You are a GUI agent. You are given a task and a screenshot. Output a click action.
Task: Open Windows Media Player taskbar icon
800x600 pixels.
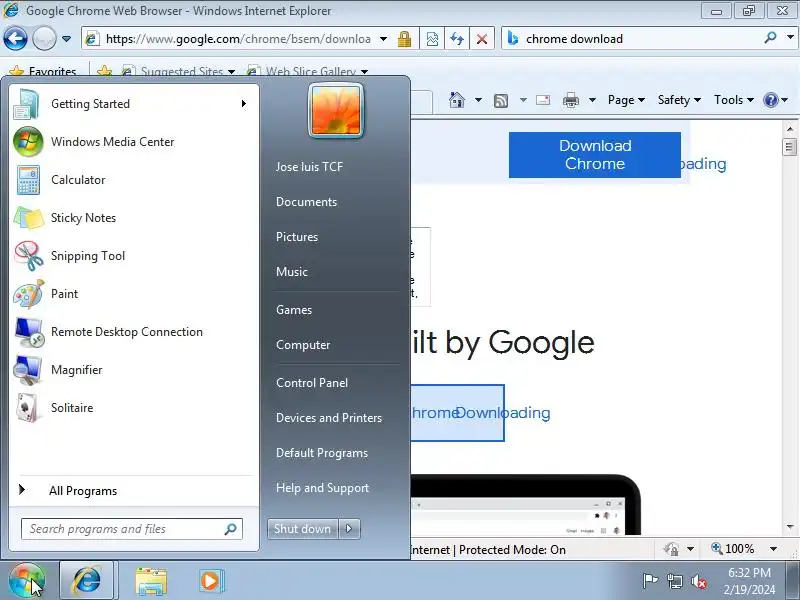click(x=210, y=581)
